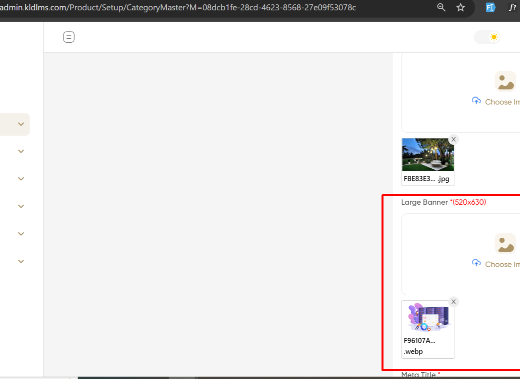520x379 pixels.
Task: Expand the fourth sidebar menu chevron
Action: click(x=21, y=206)
